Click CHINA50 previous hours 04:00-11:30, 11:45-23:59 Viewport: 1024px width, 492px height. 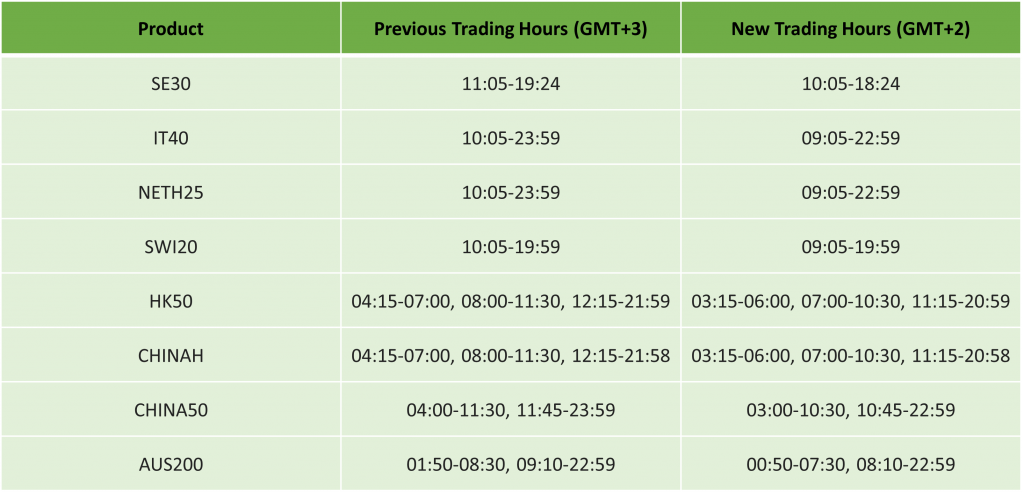click(x=510, y=409)
